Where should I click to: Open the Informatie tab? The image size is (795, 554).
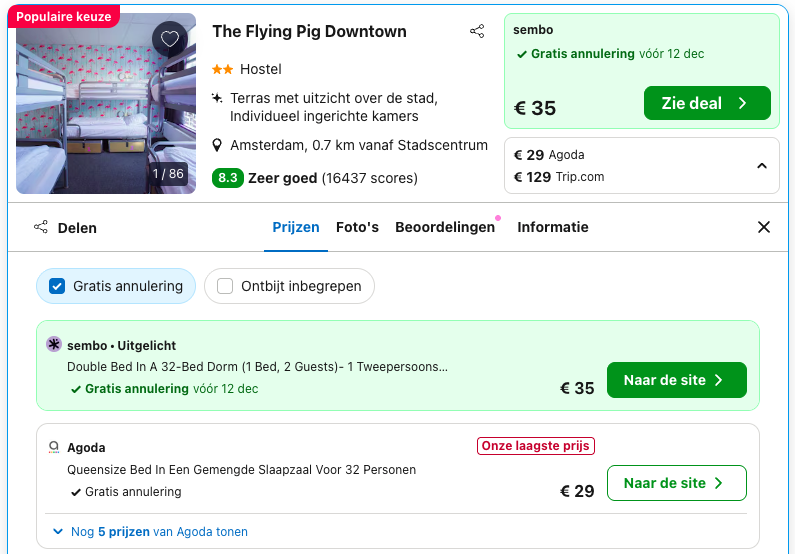(552, 227)
